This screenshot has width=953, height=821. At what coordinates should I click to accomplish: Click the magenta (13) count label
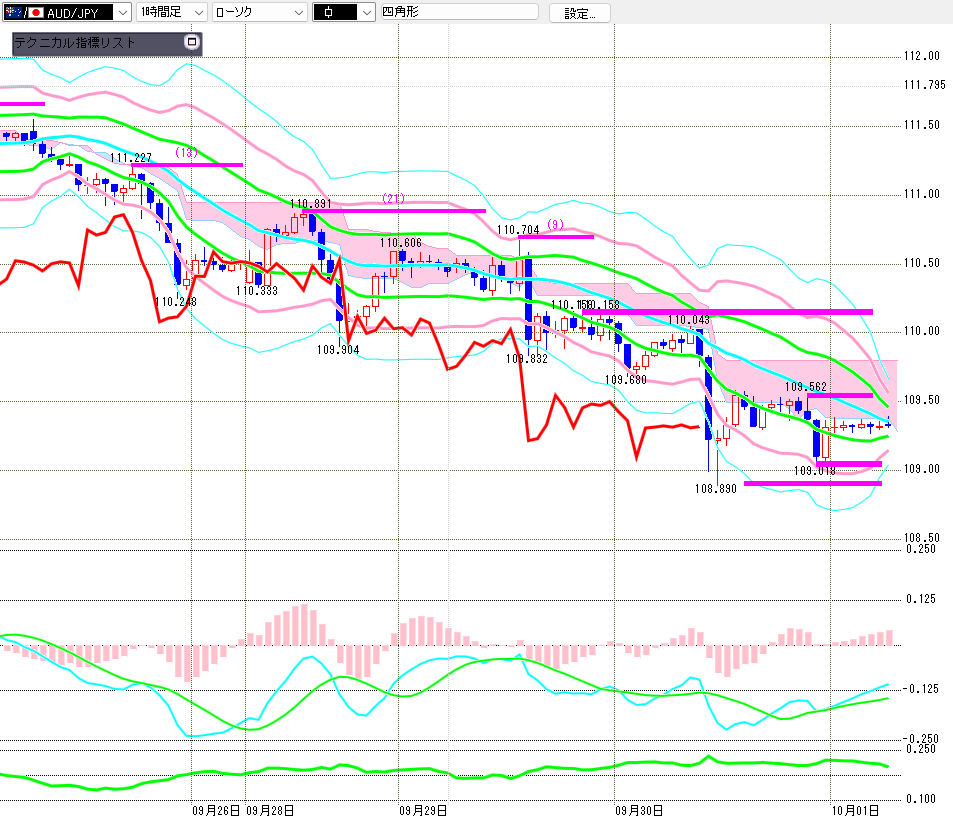pos(187,153)
